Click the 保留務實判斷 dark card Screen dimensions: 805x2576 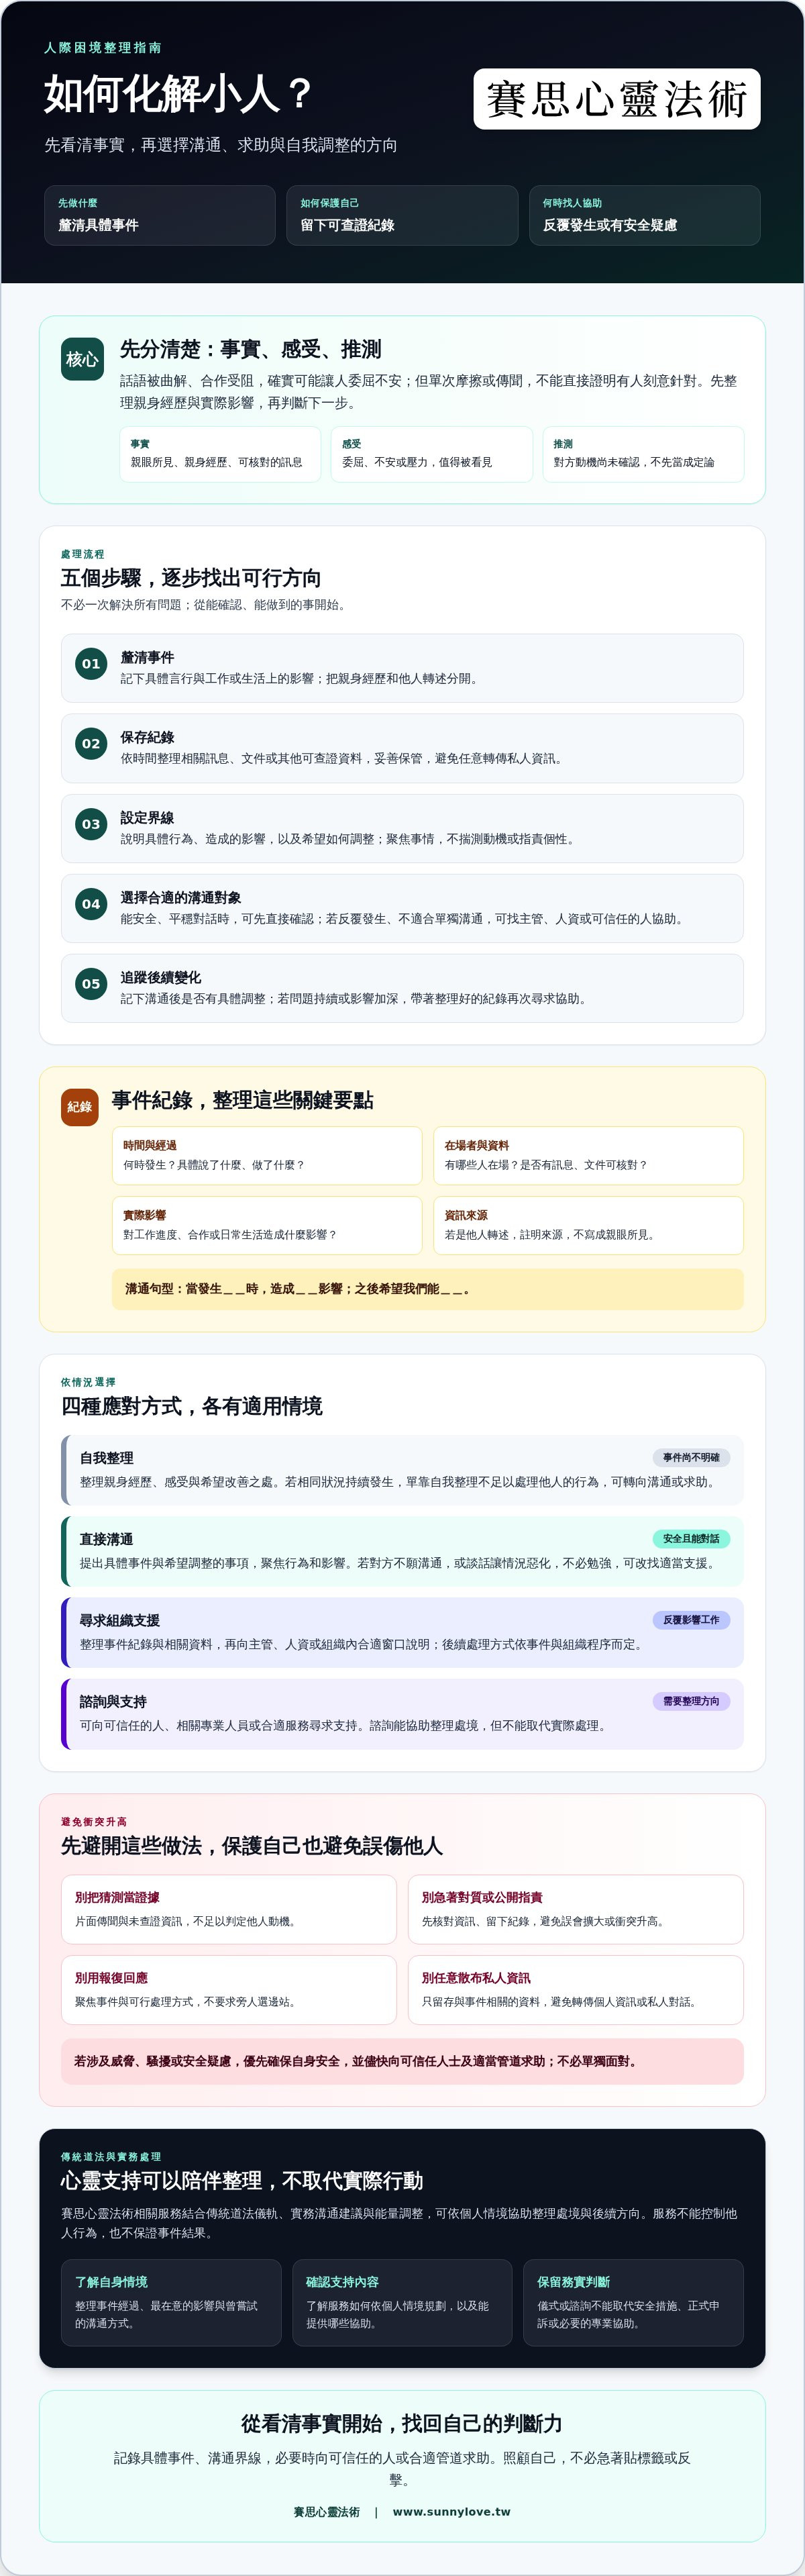pyautogui.click(x=634, y=2302)
